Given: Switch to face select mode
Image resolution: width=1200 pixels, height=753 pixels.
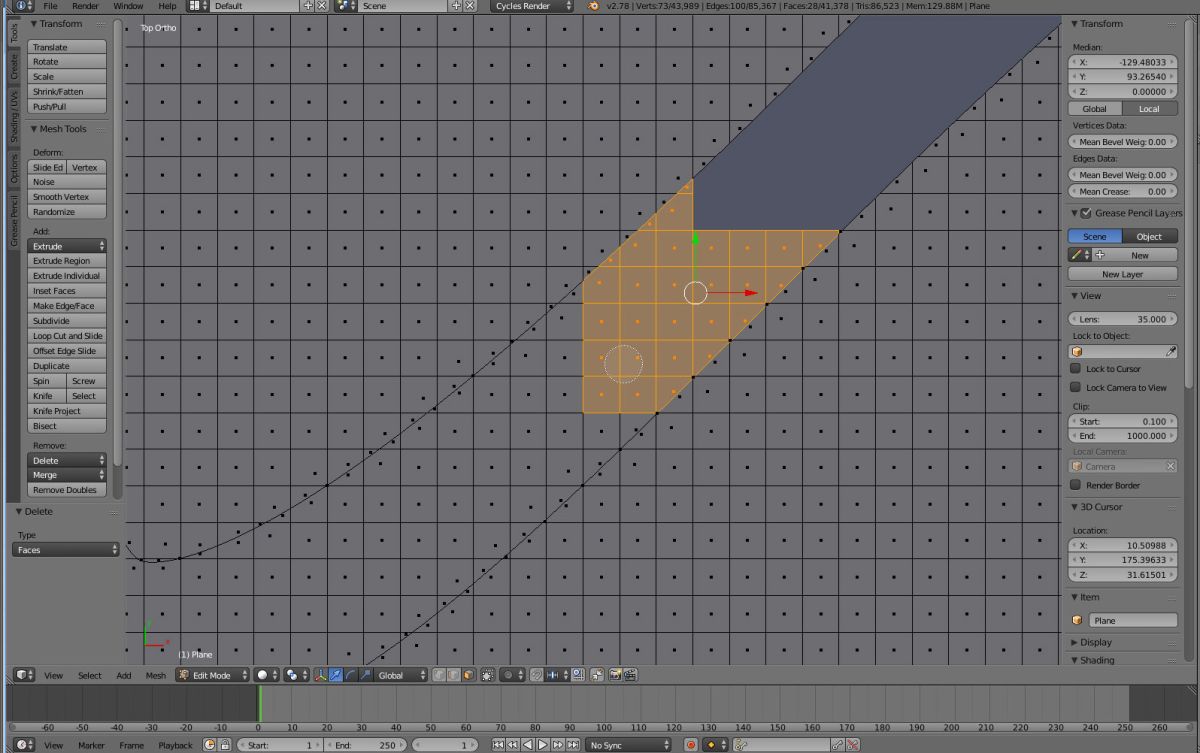Looking at the screenshot, I should tap(468, 675).
